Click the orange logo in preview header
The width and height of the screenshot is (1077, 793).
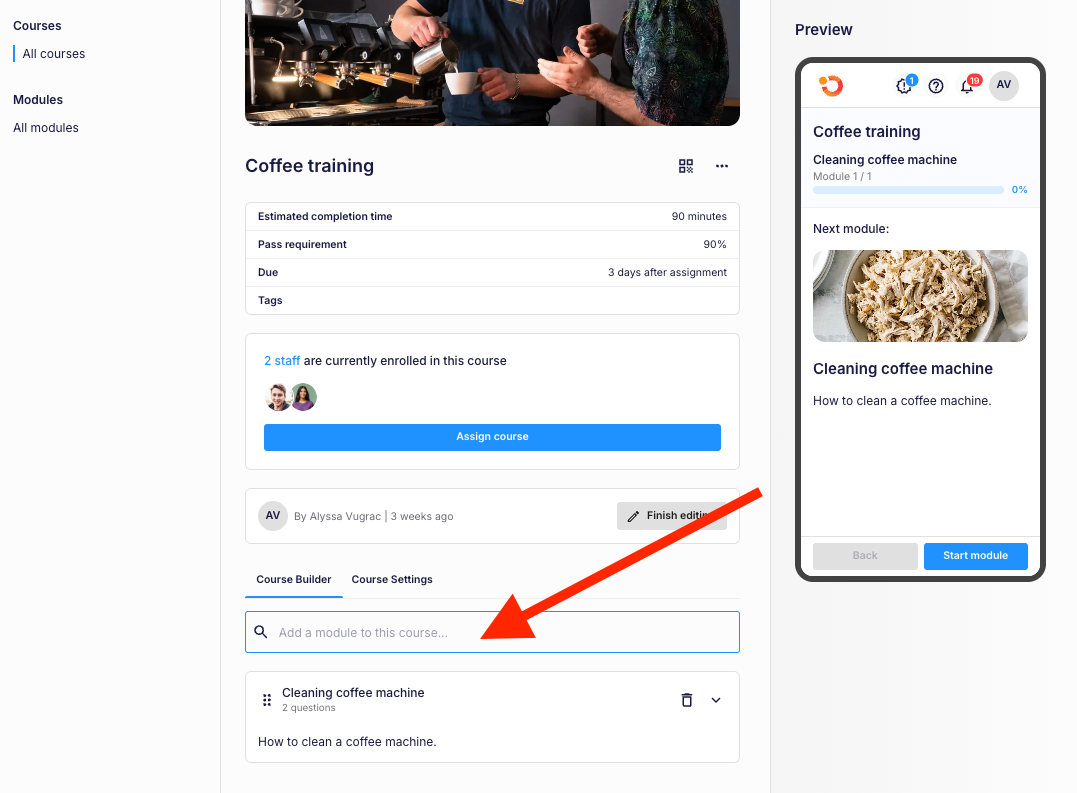pos(831,86)
